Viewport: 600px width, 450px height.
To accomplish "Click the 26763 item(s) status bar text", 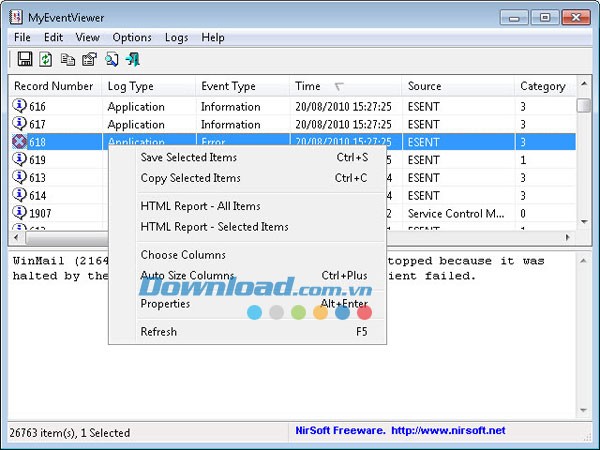I will [70, 433].
